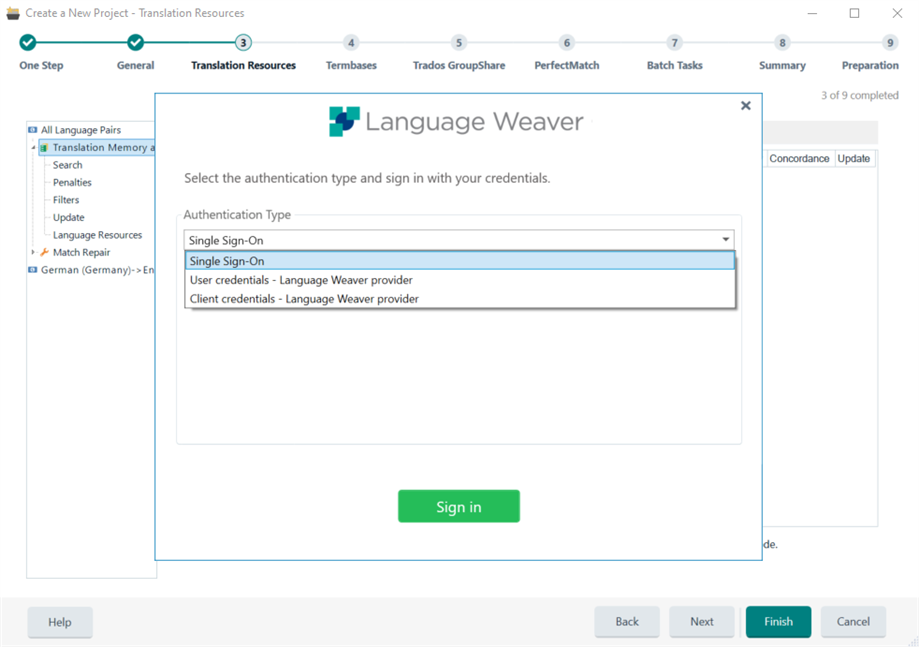Viewport: 919px width, 647px height.
Task: Select Language Resources in the tree
Action: [x=97, y=235]
